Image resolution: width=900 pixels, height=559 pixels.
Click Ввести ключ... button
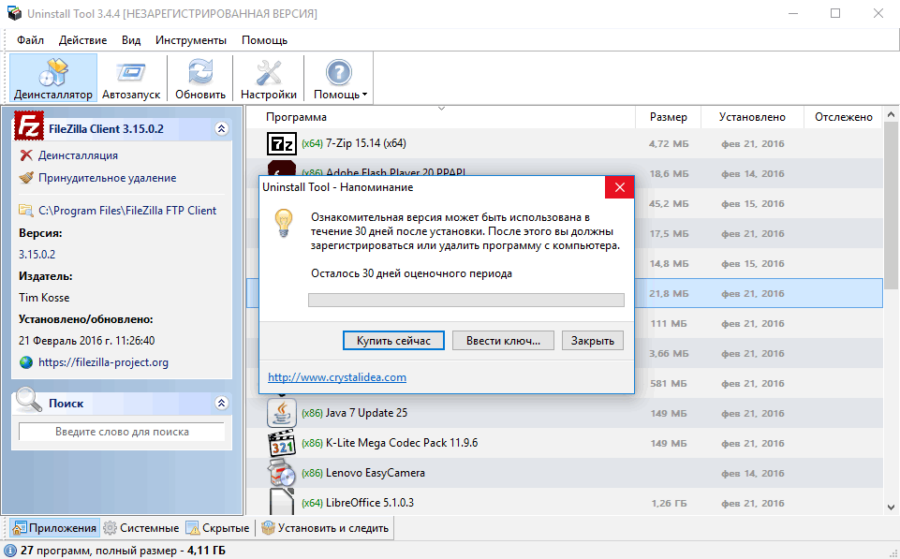pos(503,340)
